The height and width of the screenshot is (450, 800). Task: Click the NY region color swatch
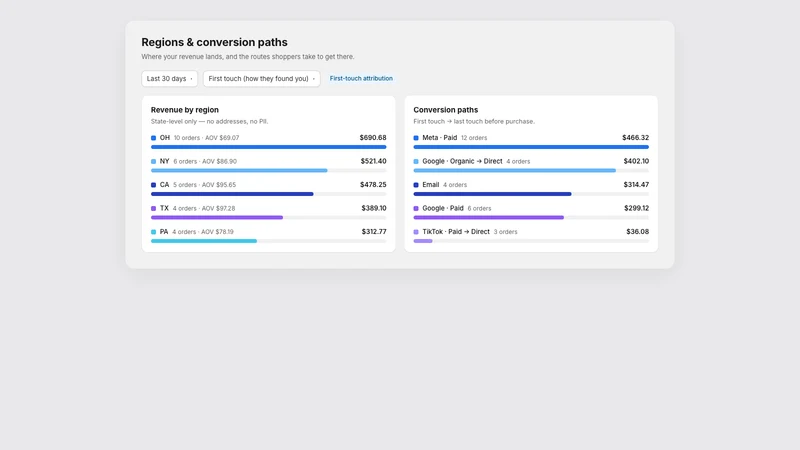tap(154, 161)
